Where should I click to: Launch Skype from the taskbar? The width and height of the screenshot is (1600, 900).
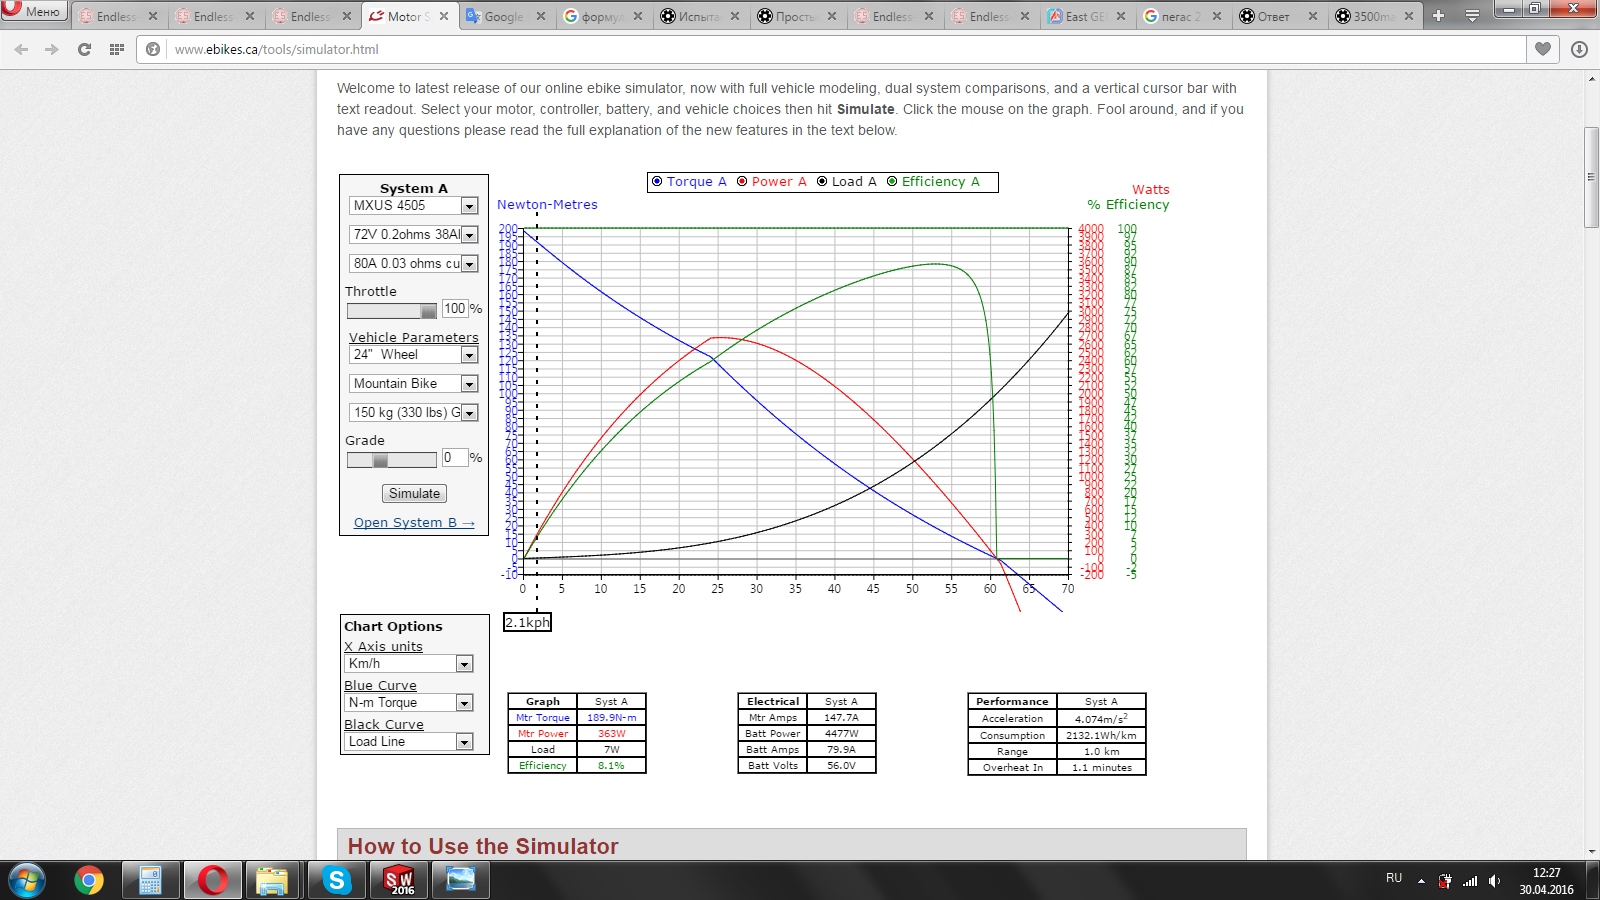click(336, 880)
